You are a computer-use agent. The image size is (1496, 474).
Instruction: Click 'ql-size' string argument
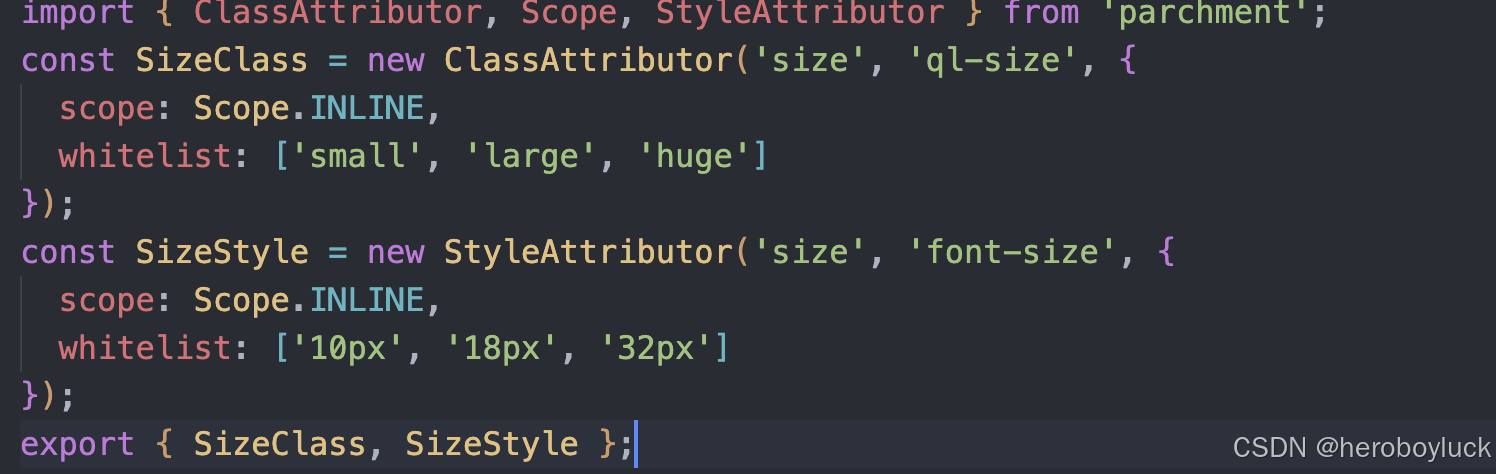pos(993,60)
